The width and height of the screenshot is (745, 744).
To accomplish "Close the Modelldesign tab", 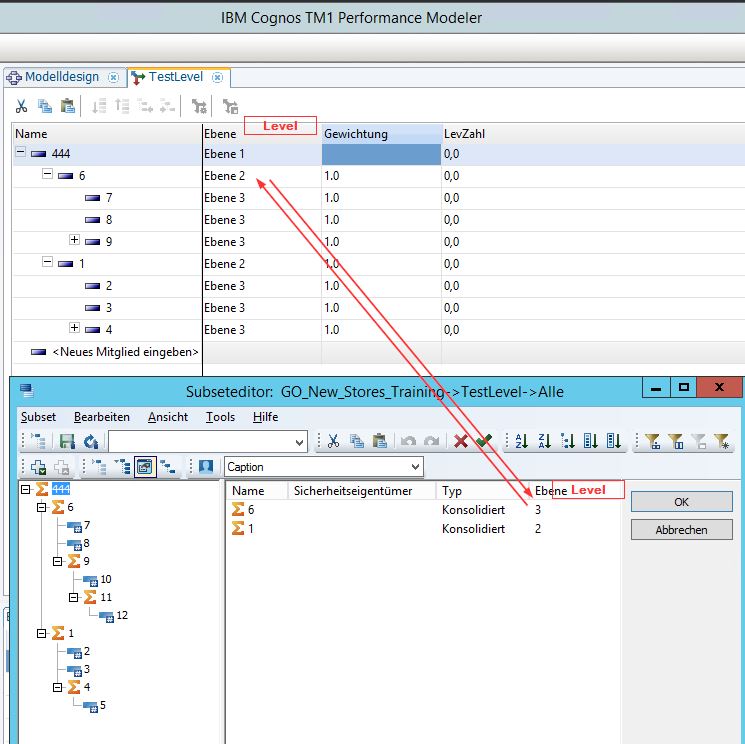I will click(x=113, y=77).
